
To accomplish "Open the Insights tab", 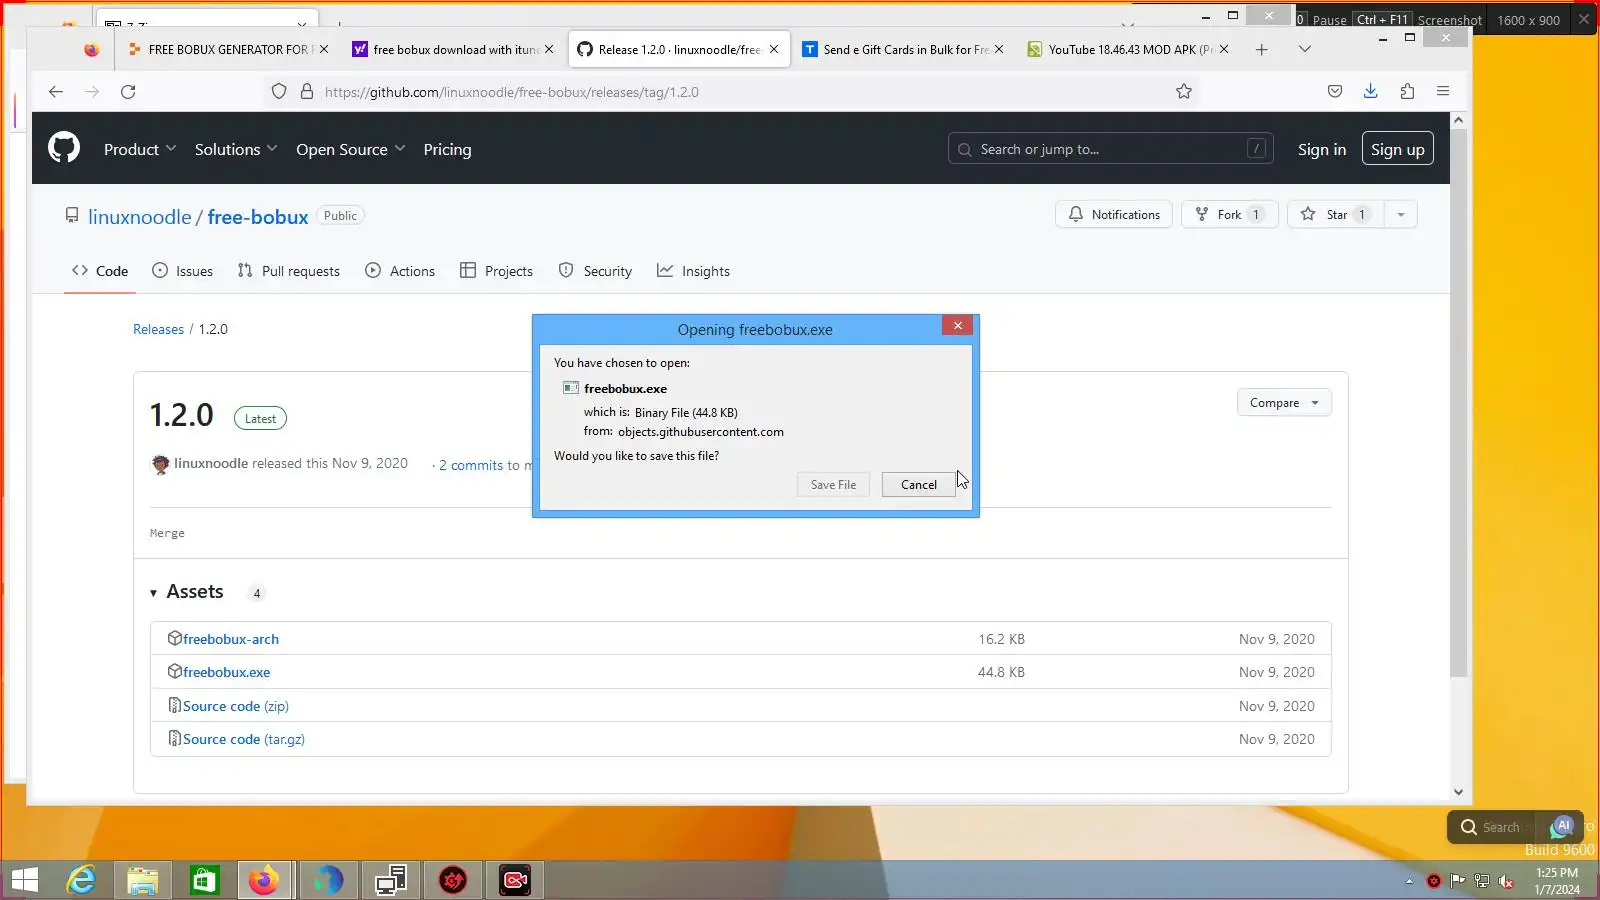I will [x=693, y=271].
